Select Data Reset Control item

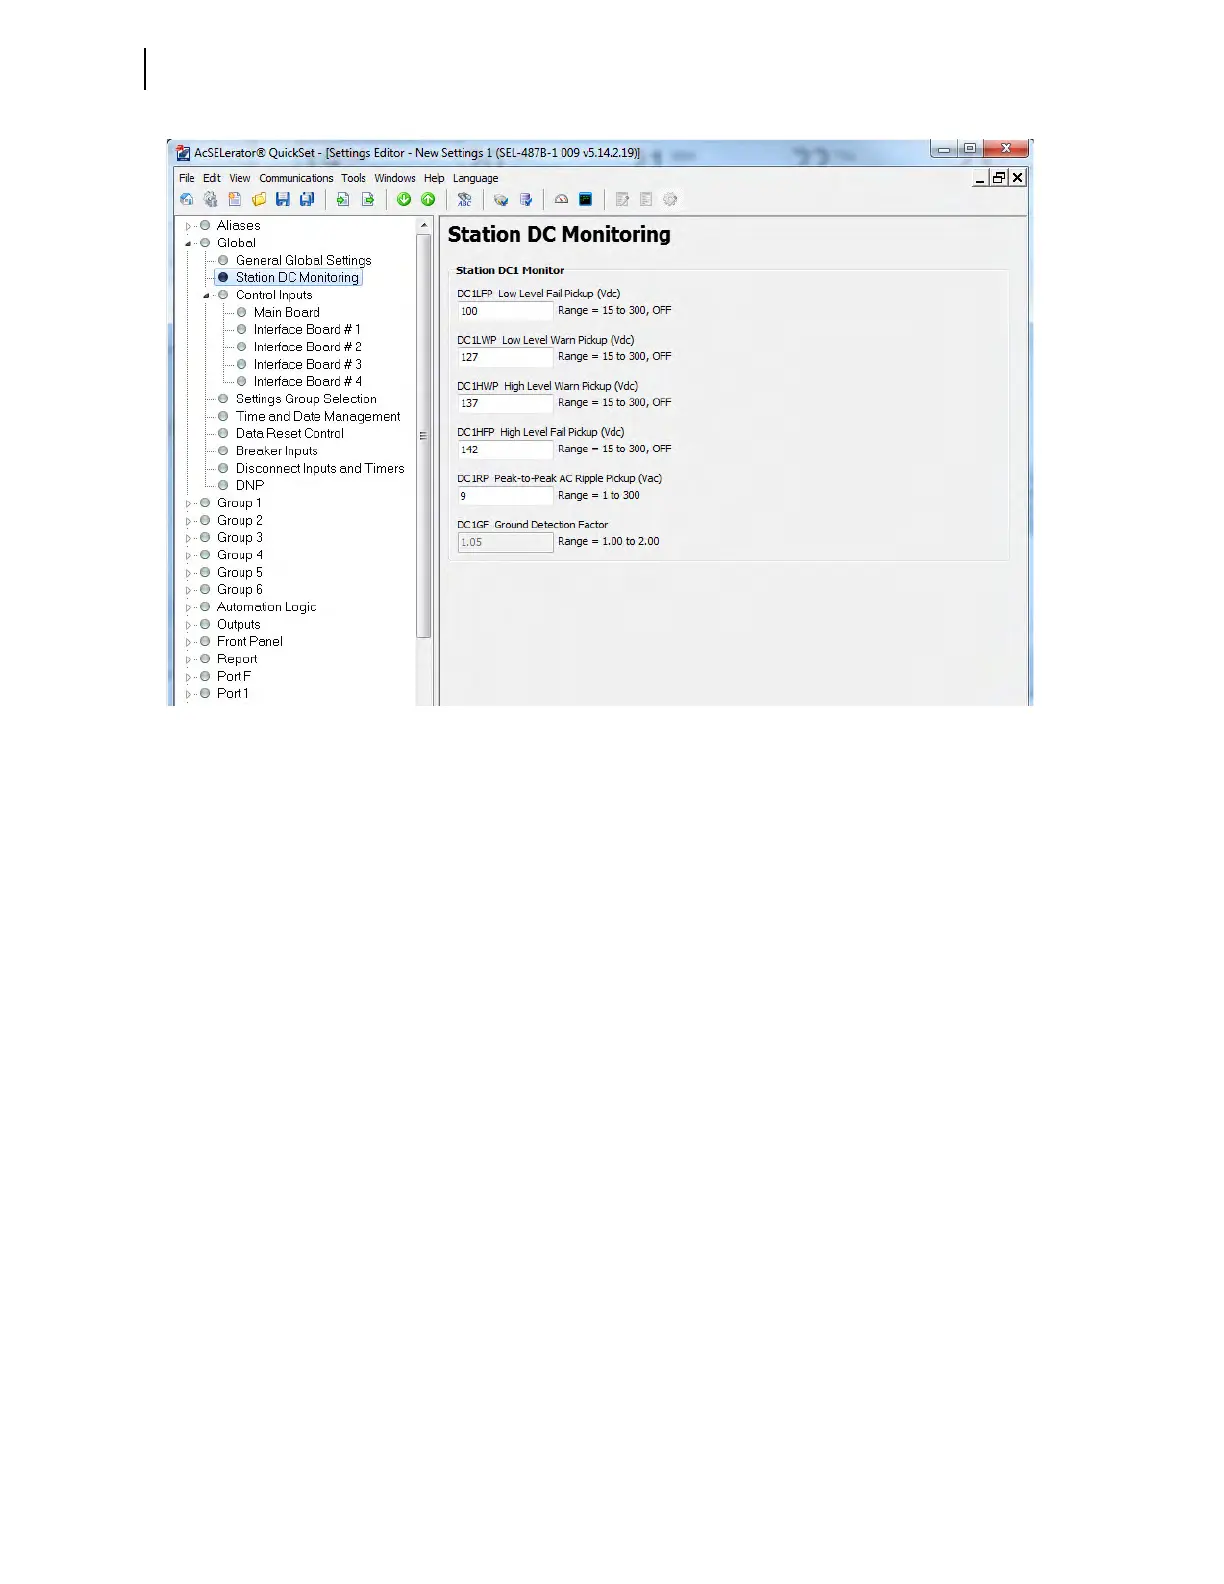[x=290, y=433]
